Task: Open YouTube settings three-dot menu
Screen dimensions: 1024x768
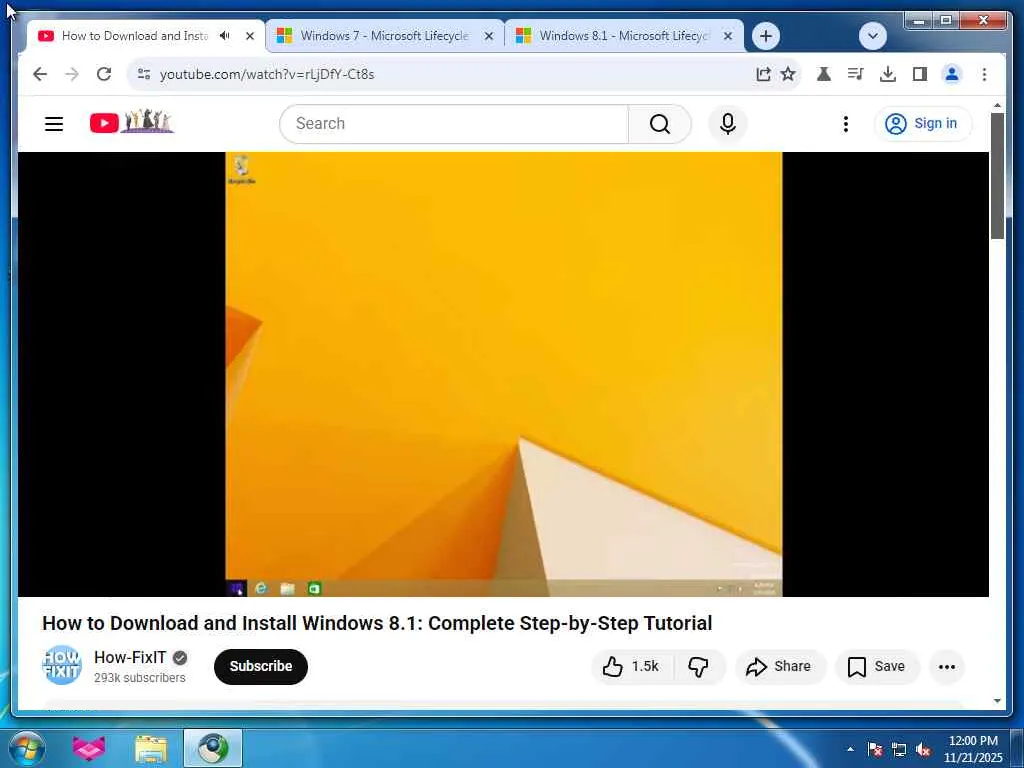Action: pos(846,123)
